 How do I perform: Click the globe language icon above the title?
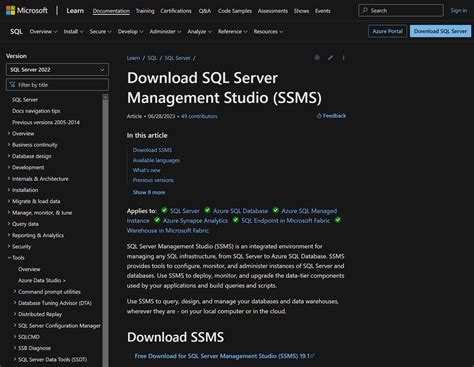coord(317,58)
